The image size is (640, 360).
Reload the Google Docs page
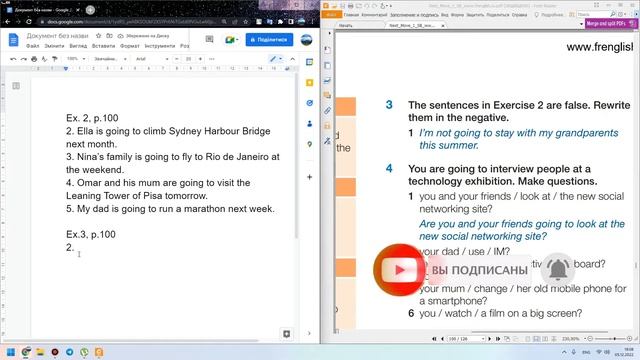click(29, 22)
